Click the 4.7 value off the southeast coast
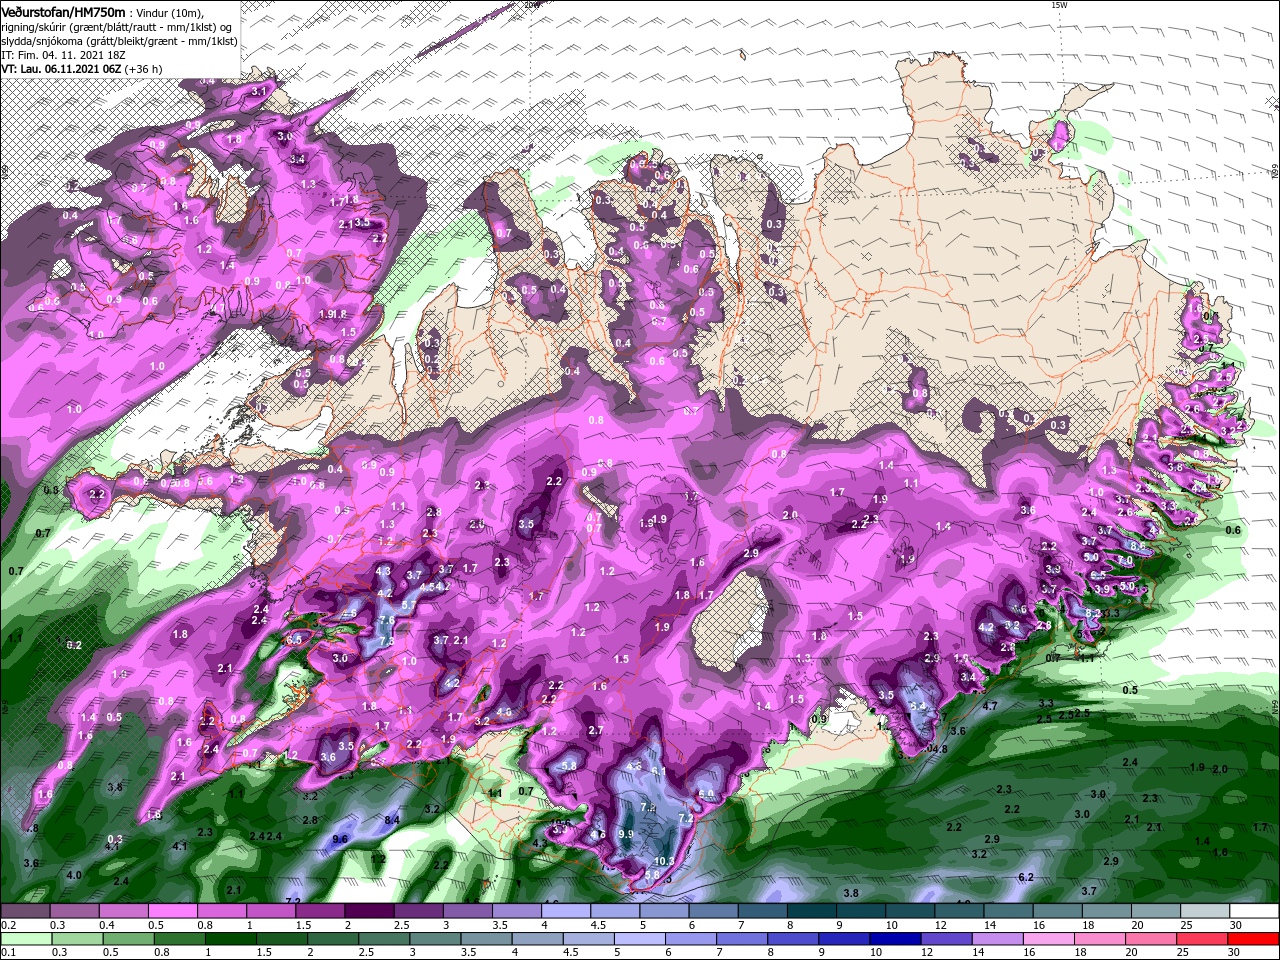The image size is (1280, 960). coord(991,706)
